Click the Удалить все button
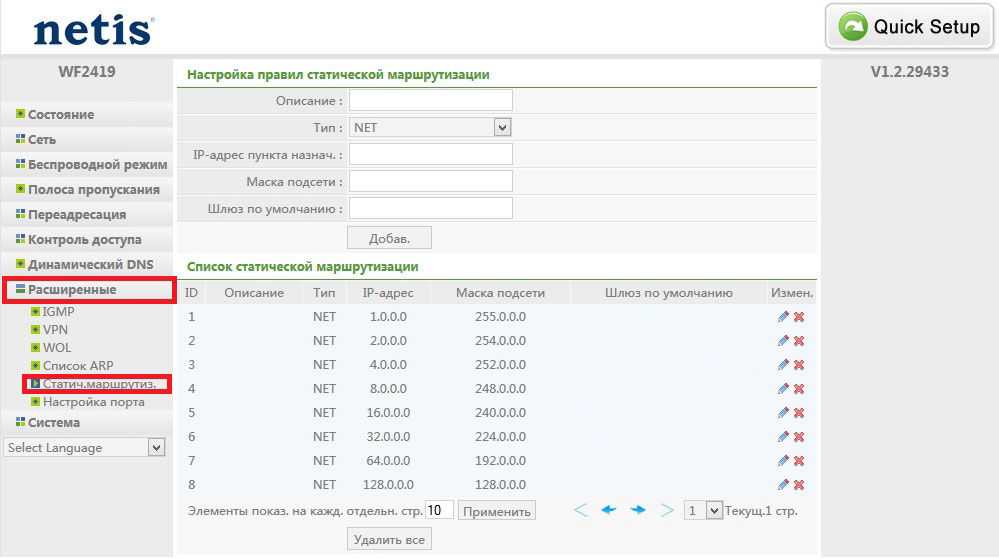Screen dimensions: 999x559 point(390,539)
